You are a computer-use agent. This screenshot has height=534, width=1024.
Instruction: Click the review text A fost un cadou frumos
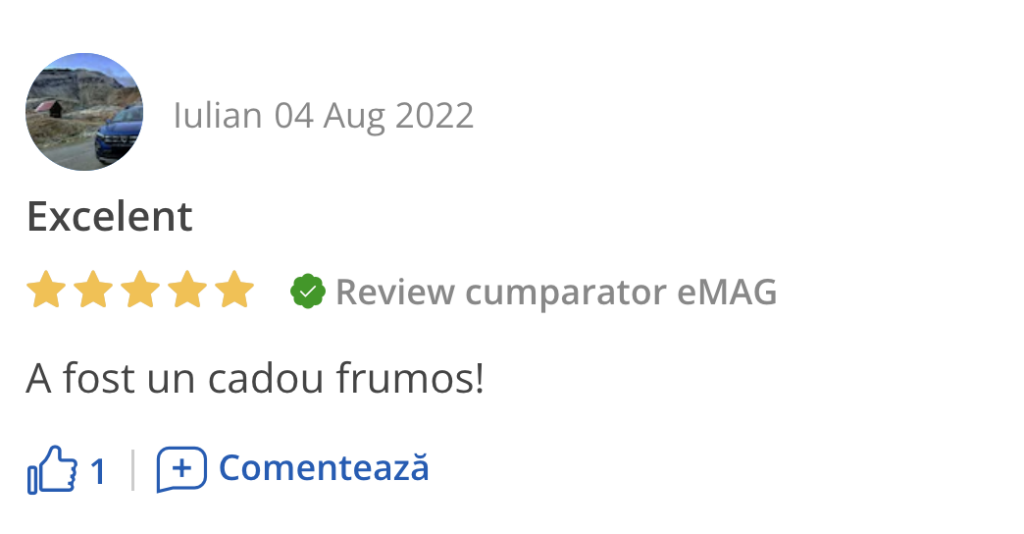coord(255,378)
